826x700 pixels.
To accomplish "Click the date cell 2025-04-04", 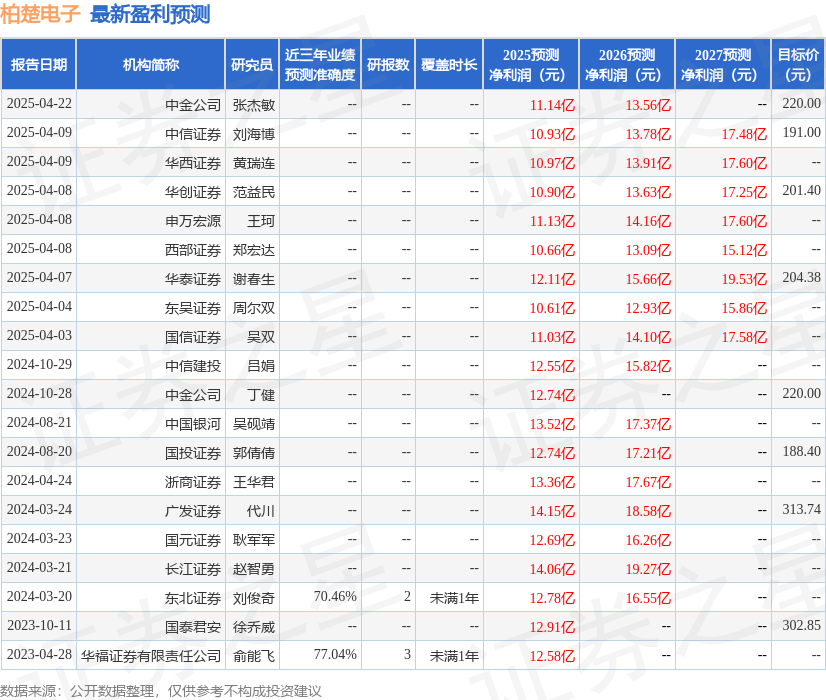I will coord(39,306).
